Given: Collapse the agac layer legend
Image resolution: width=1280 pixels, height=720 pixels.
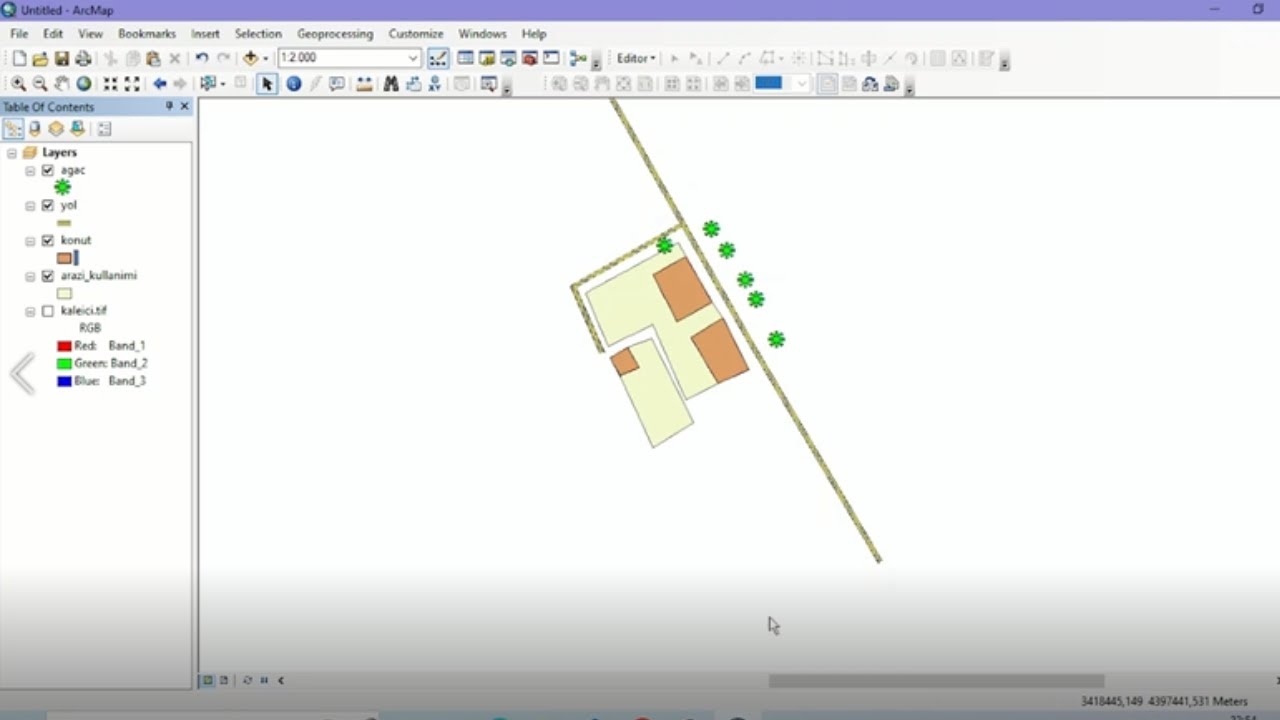Looking at the screenshot, I should click(30, 171).
